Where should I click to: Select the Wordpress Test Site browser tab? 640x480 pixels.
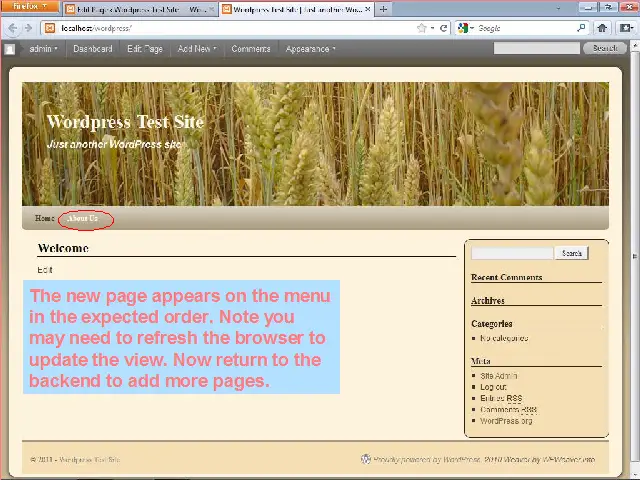[x=296, y=9]
